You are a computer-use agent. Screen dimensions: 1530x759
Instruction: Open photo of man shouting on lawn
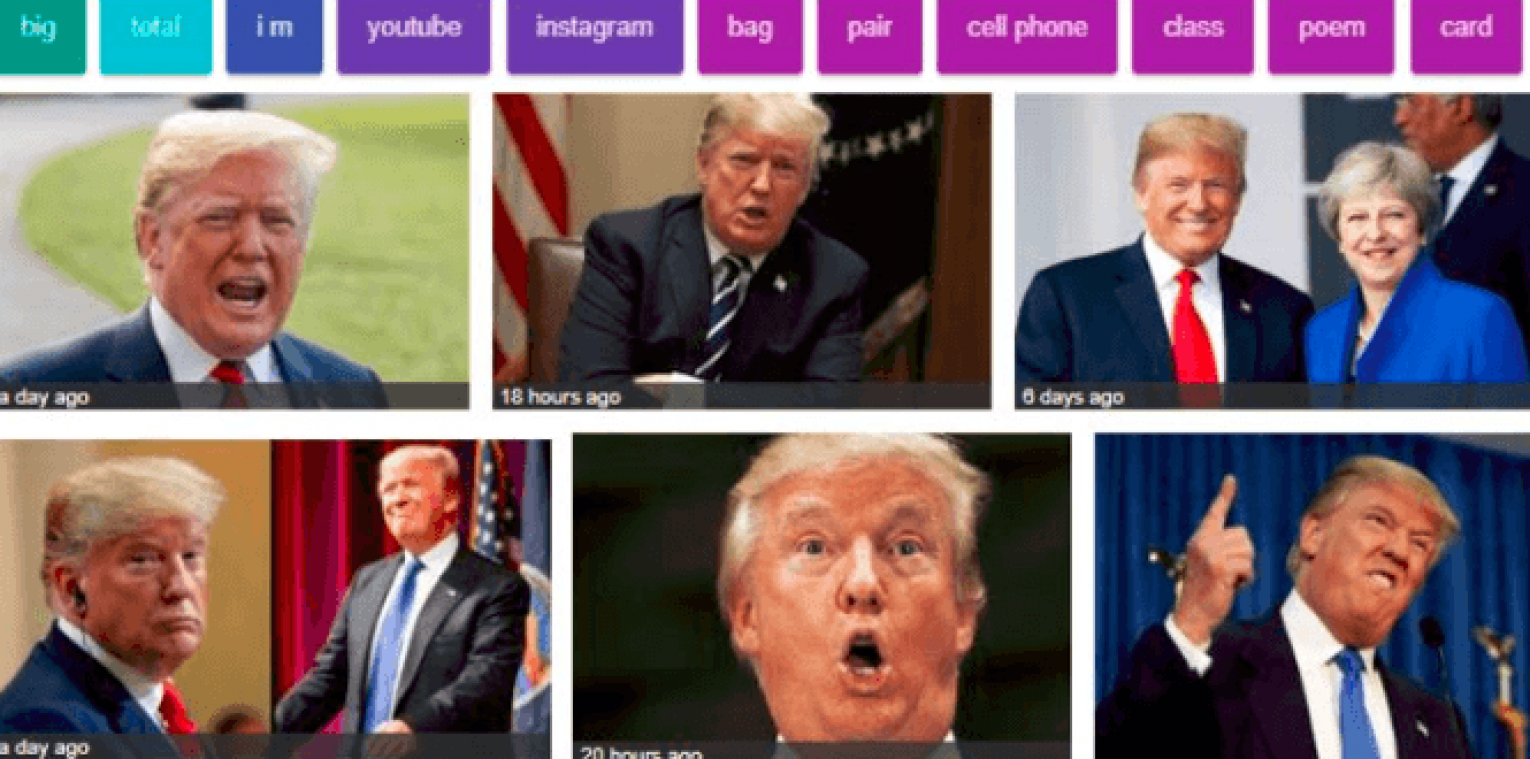(234, 251)
